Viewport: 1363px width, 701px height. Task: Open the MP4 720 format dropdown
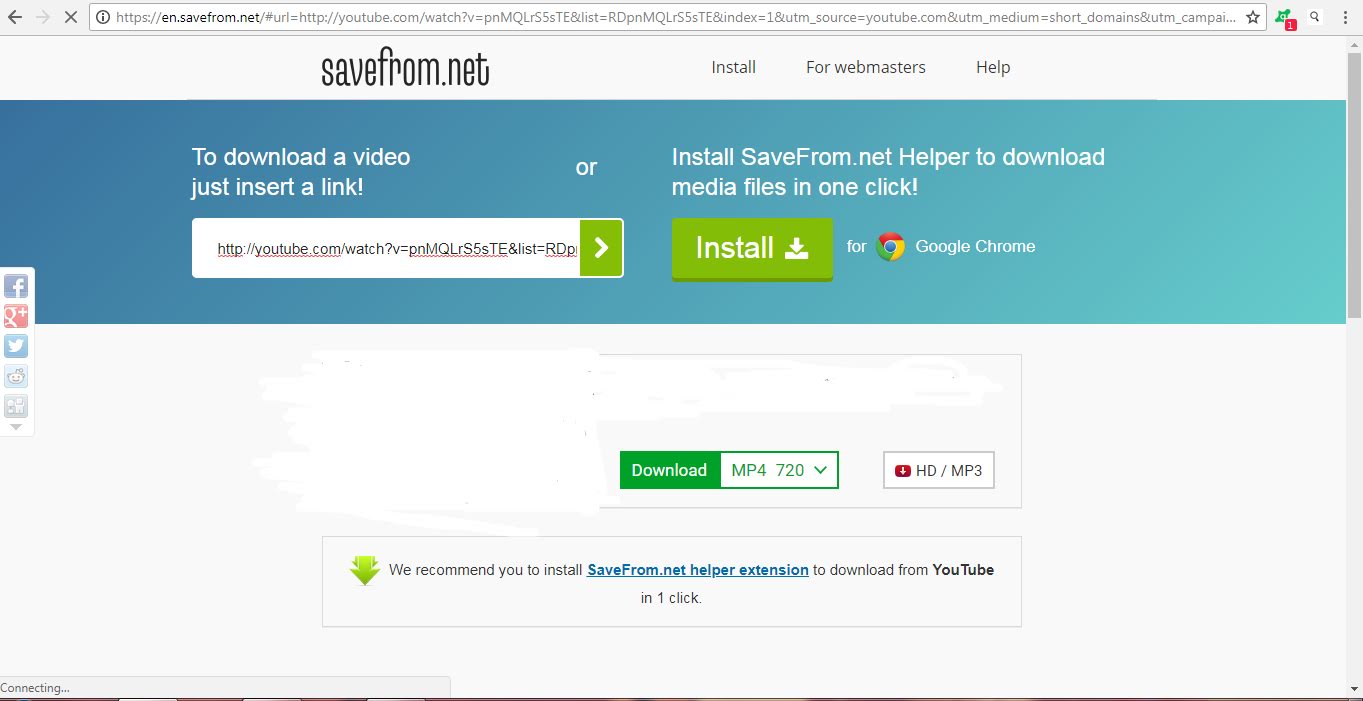(779, 470)
